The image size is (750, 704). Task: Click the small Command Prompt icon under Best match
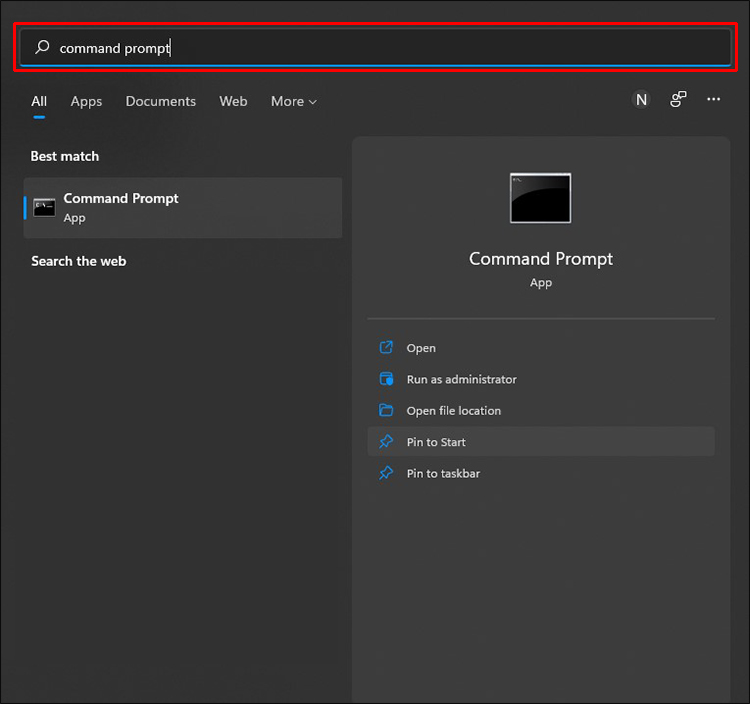[44, 207]
